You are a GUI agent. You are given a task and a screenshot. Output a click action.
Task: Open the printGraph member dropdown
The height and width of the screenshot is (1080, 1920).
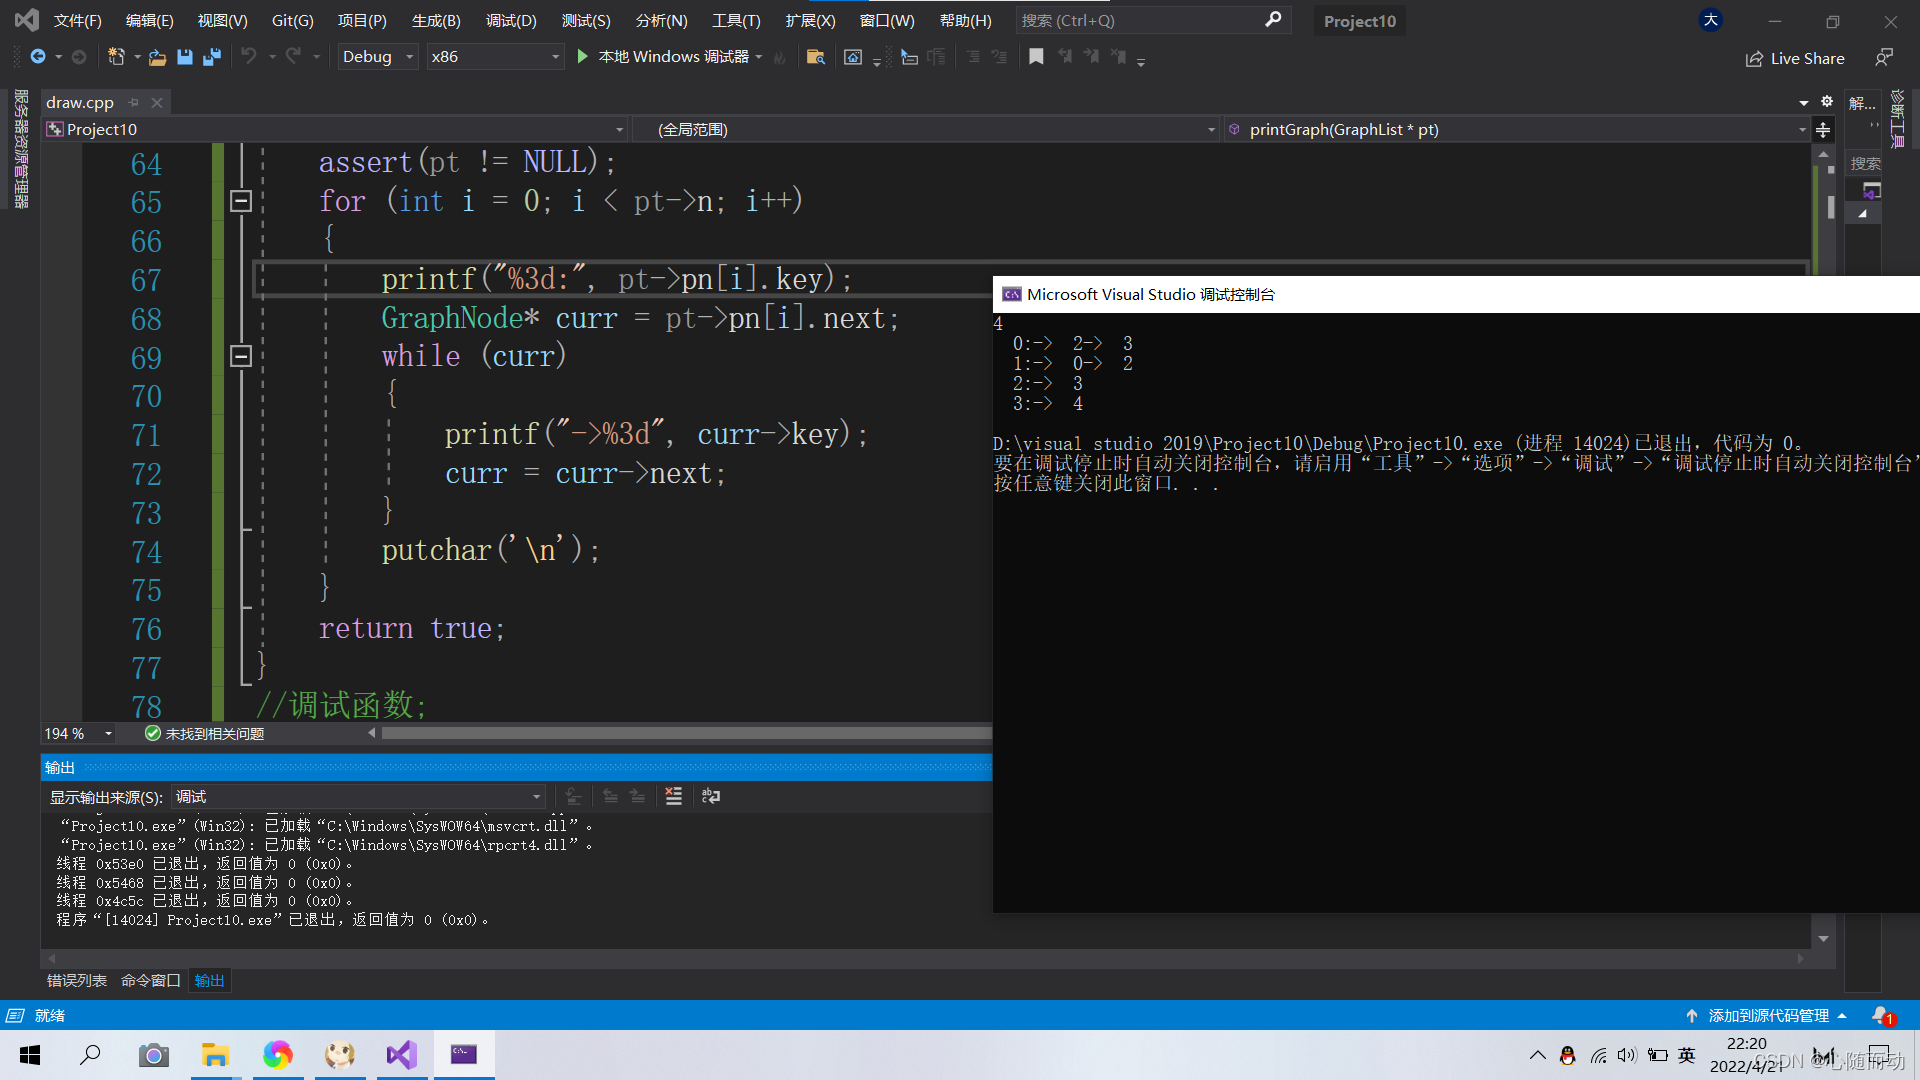point(1517,130)
